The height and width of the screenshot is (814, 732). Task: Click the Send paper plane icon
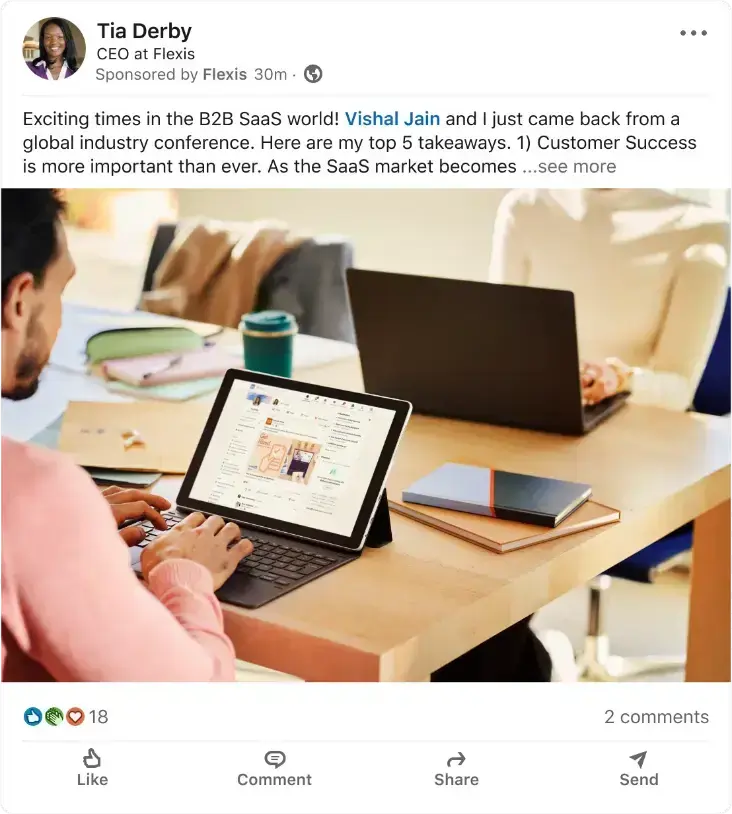[639, 759]
